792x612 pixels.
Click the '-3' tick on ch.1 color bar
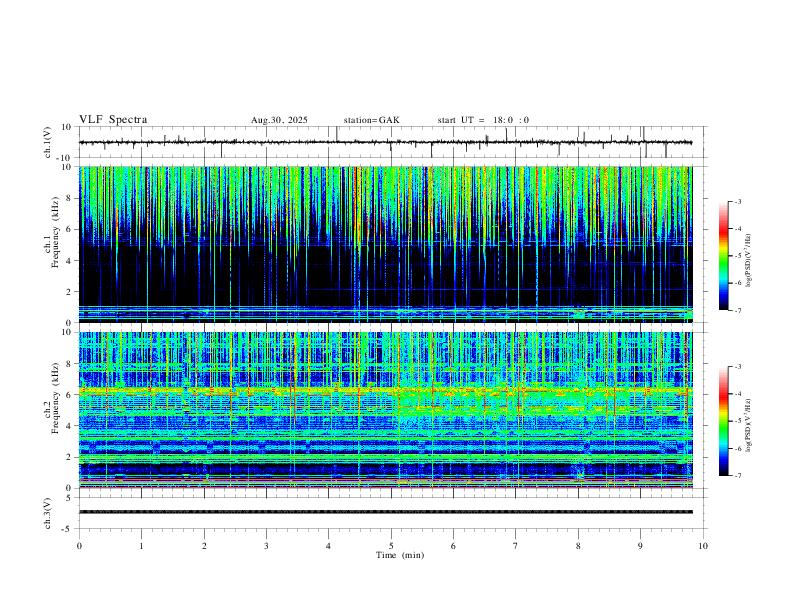point(738,201)
